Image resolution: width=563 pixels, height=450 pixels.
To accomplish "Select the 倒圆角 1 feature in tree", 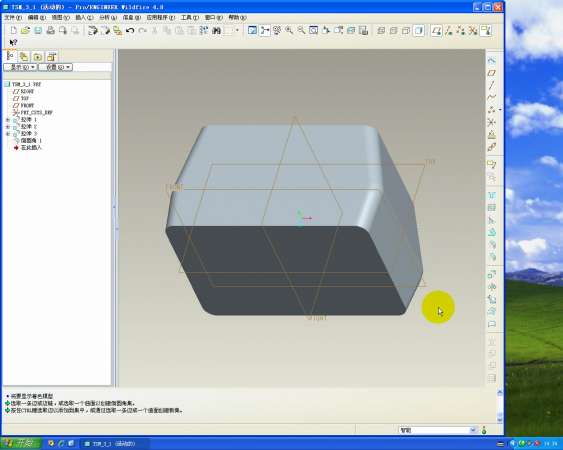I will click(28, 141).
